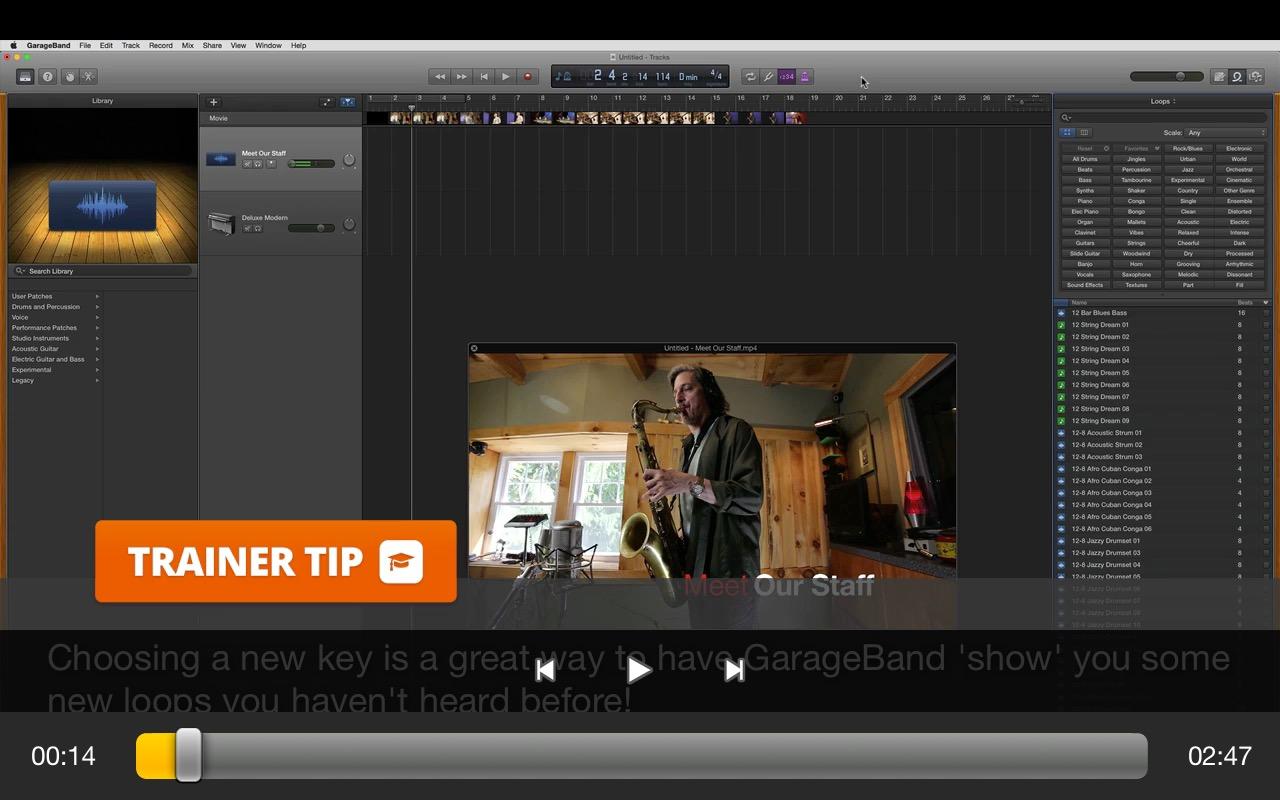Click the red Record button in transport
The image size is (1280, 800).
(x=528, y=76)
